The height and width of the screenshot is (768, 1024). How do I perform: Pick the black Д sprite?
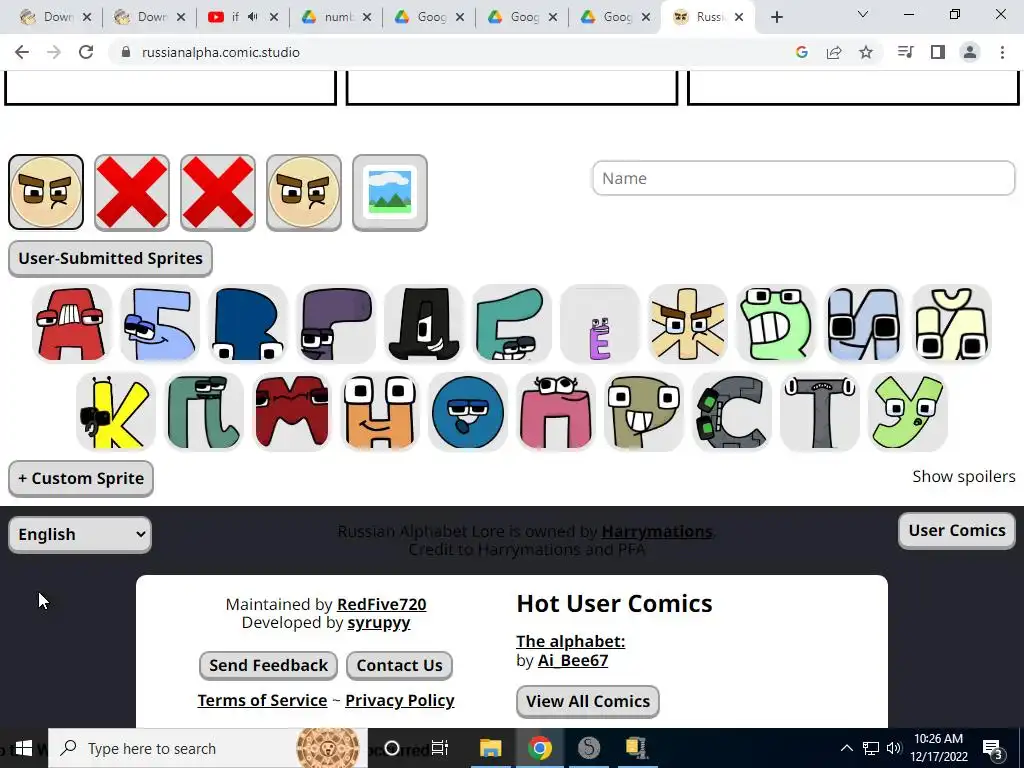coord(424,323)
